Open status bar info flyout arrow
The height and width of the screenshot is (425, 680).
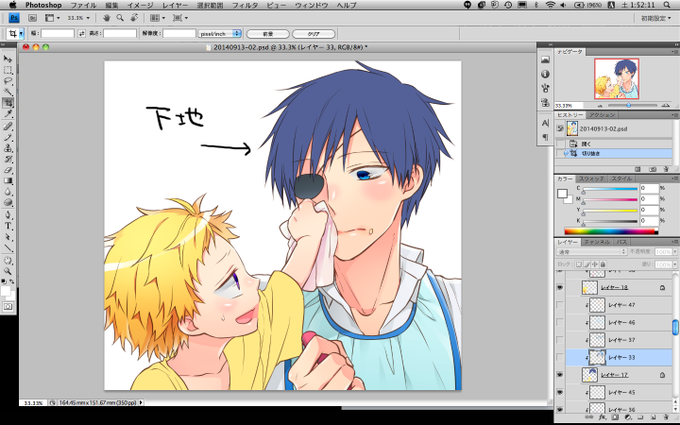pyautogui.click(x=141, y=402)
